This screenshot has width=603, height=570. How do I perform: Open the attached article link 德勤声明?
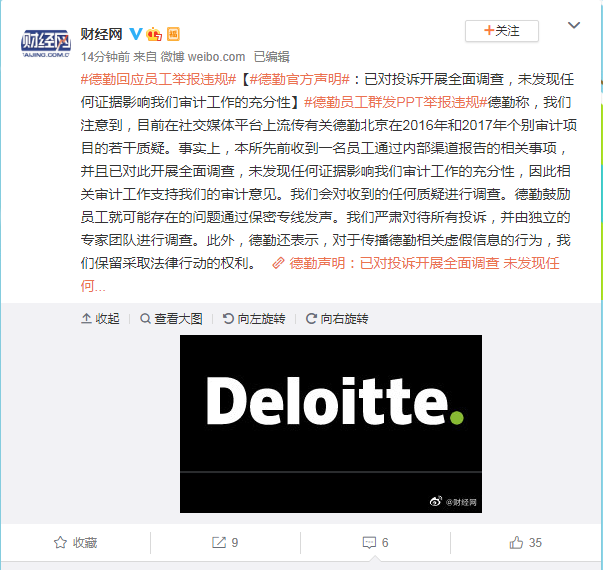[415, 263]
